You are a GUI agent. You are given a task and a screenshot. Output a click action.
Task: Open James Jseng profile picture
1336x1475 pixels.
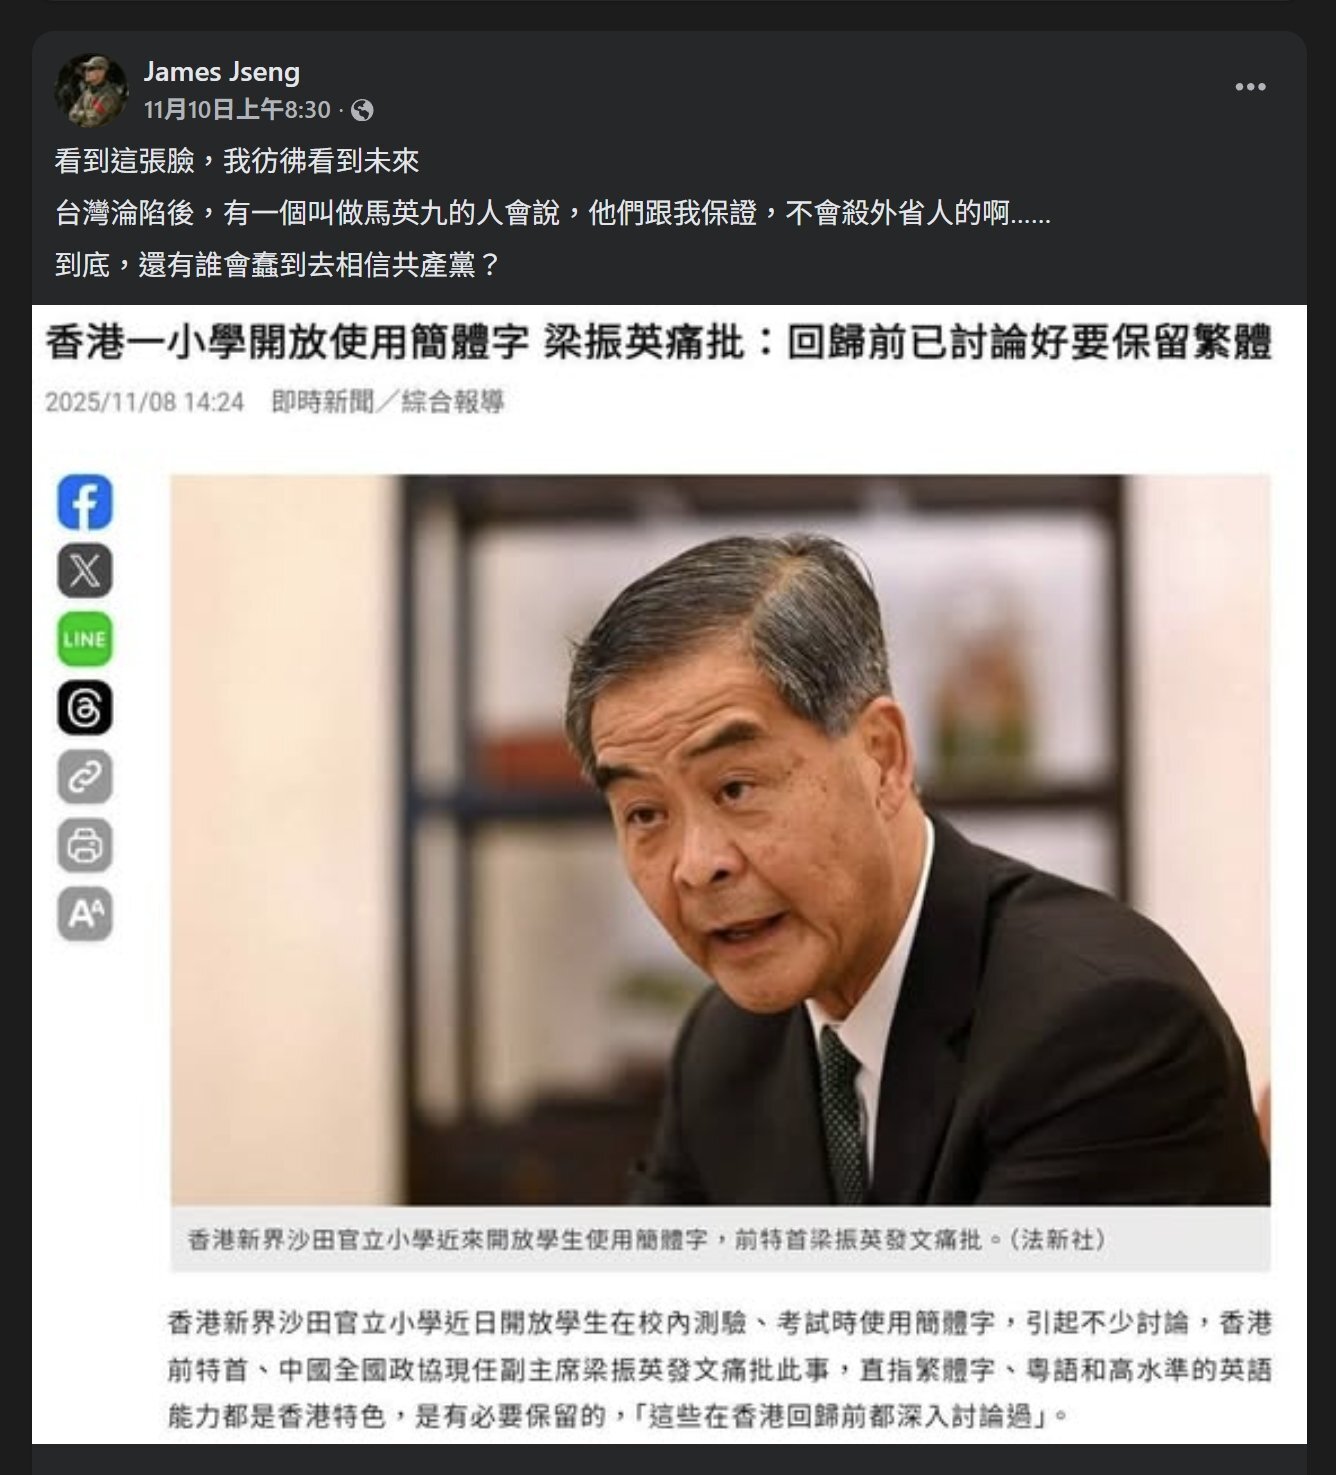point(91,90)
